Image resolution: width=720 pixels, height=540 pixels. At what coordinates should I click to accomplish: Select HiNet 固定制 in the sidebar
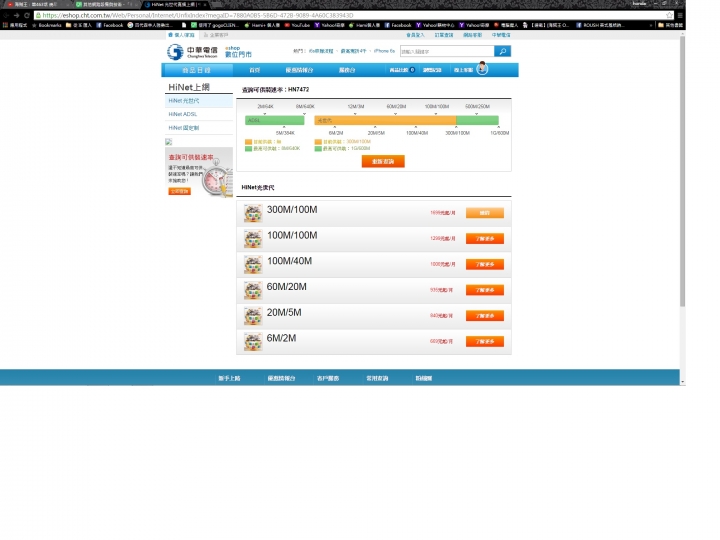(199, 128)
